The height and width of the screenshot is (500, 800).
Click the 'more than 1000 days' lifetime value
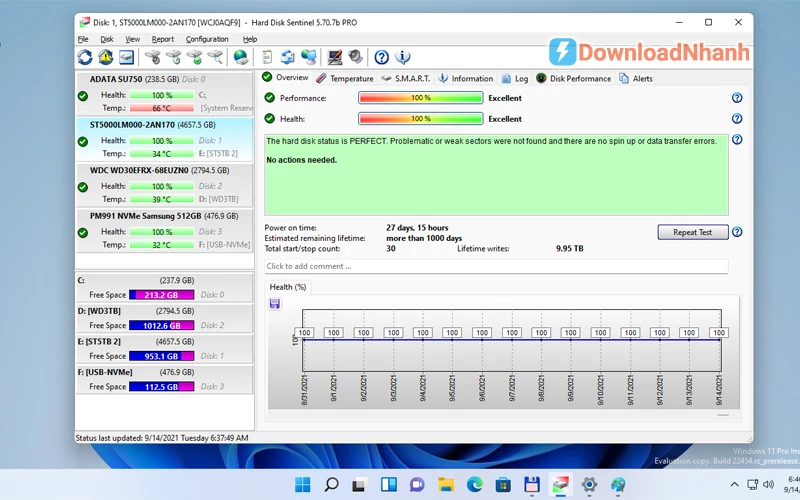pyautogui.click(x=424, y=238)
